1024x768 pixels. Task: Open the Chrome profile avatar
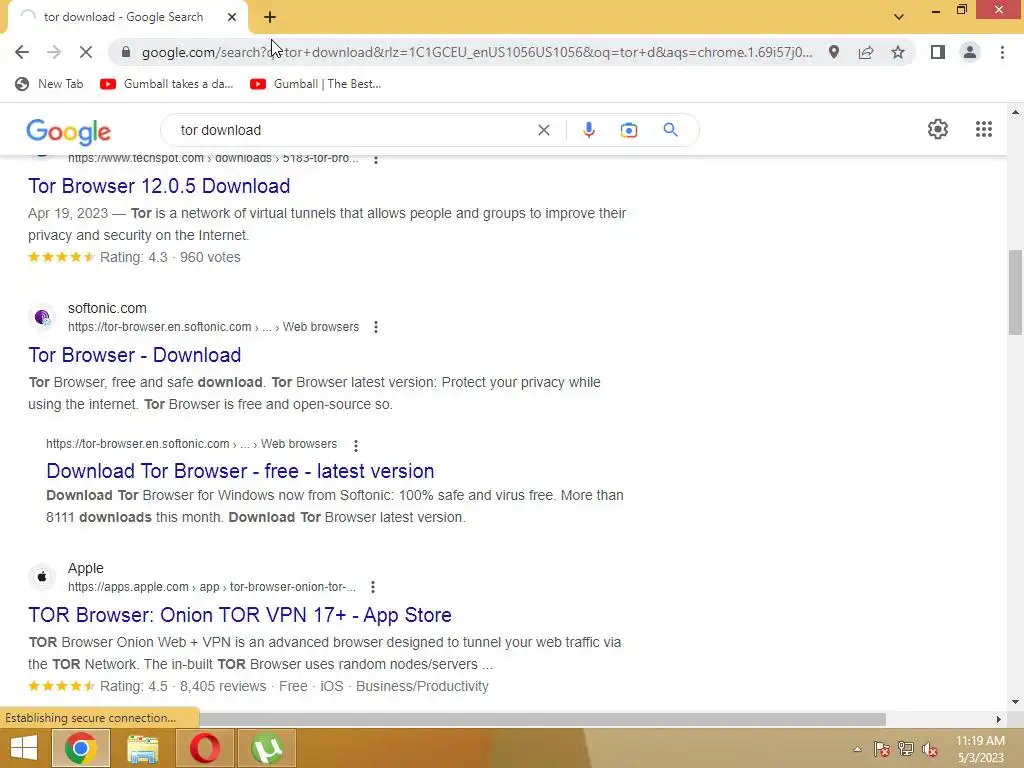pyautogui.click(x=970, y=52)
